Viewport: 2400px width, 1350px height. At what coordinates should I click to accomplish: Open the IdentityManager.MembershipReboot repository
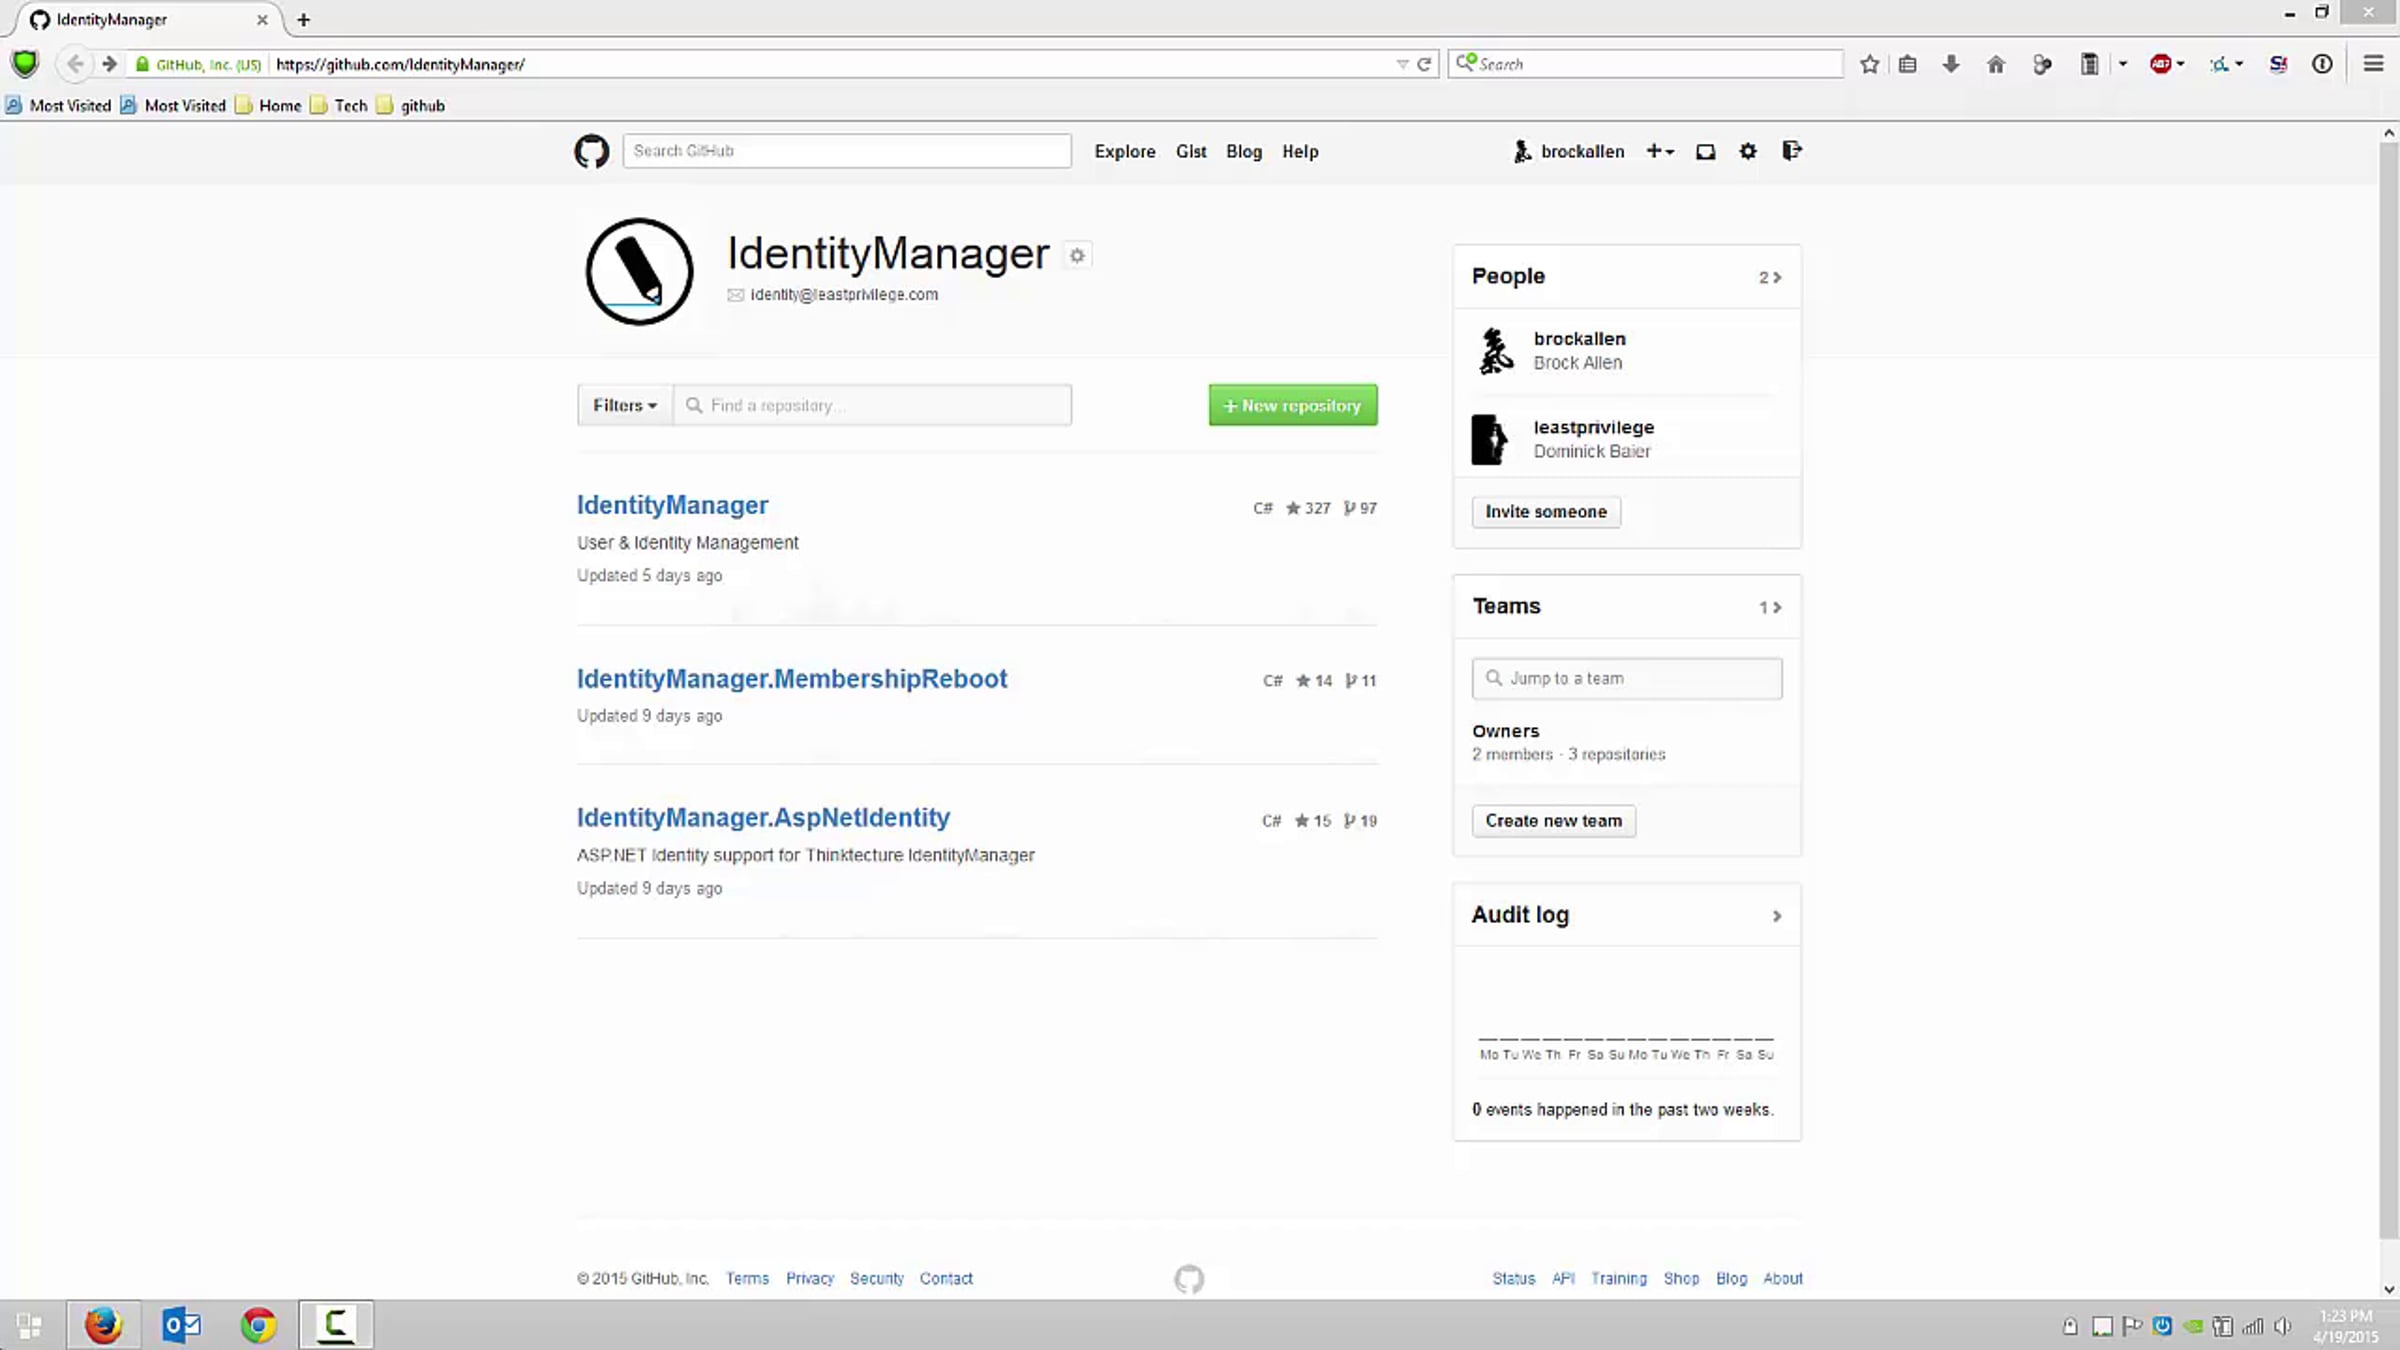(792, 679)
